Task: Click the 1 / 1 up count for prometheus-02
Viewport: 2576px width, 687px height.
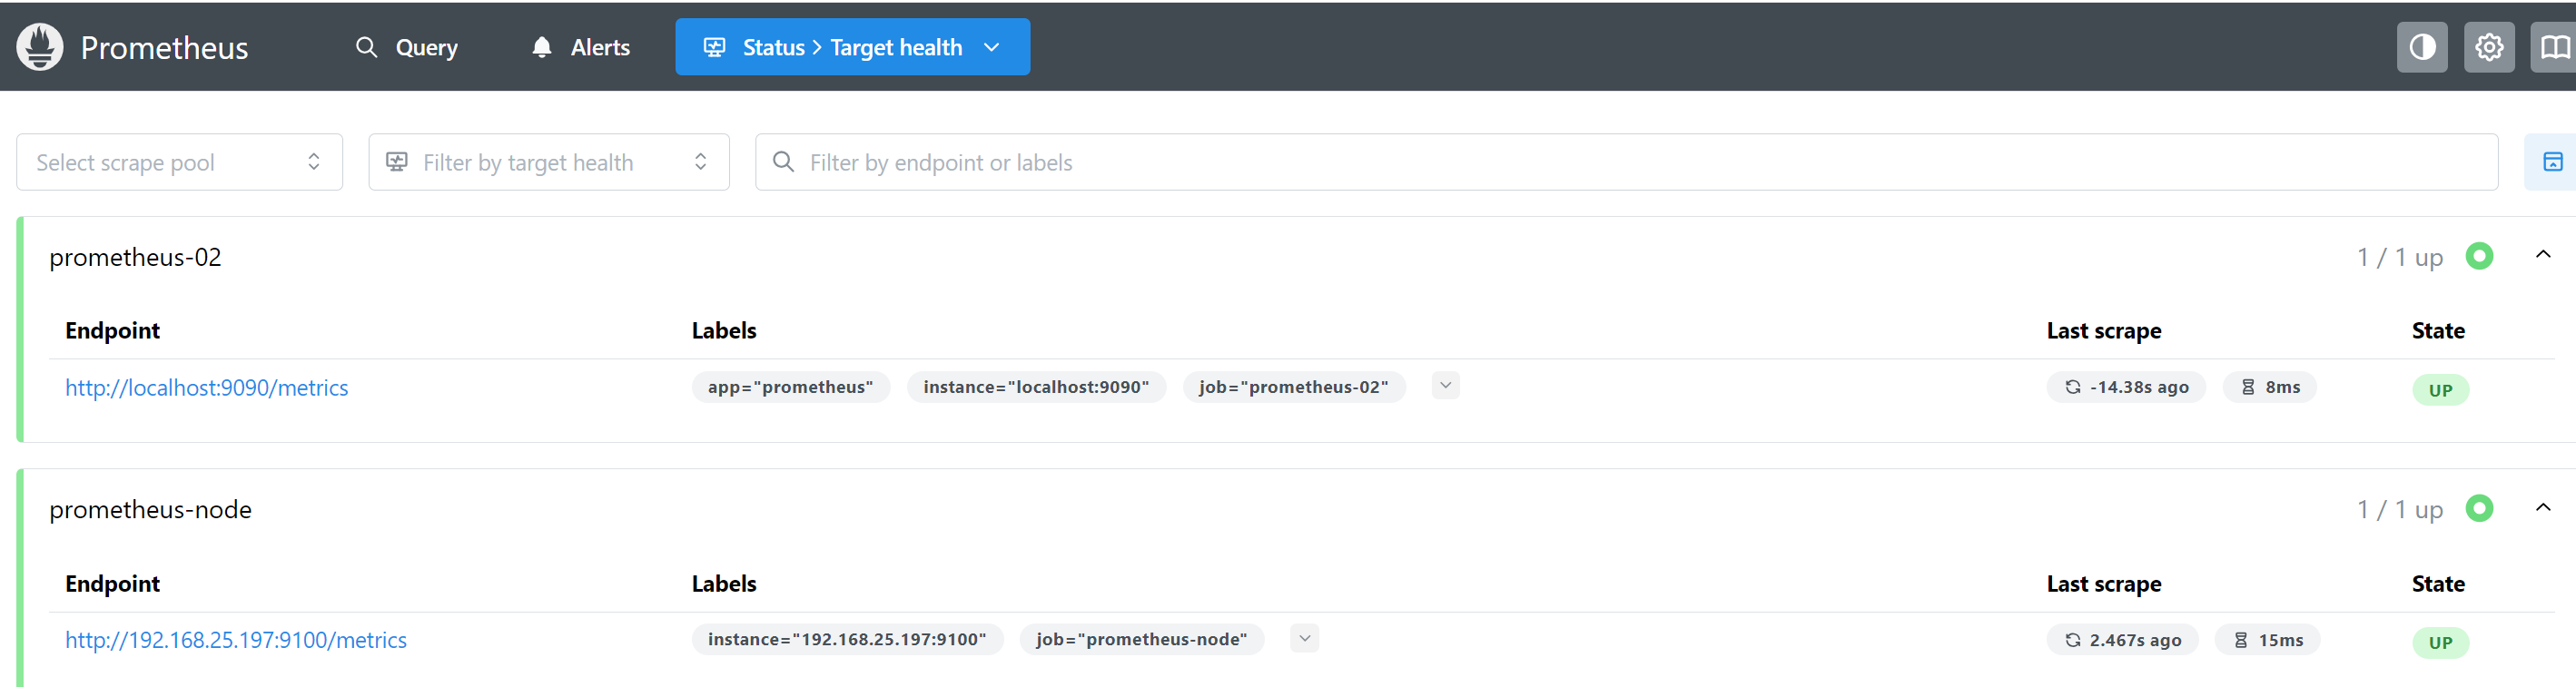Action: click(2399, 258)
